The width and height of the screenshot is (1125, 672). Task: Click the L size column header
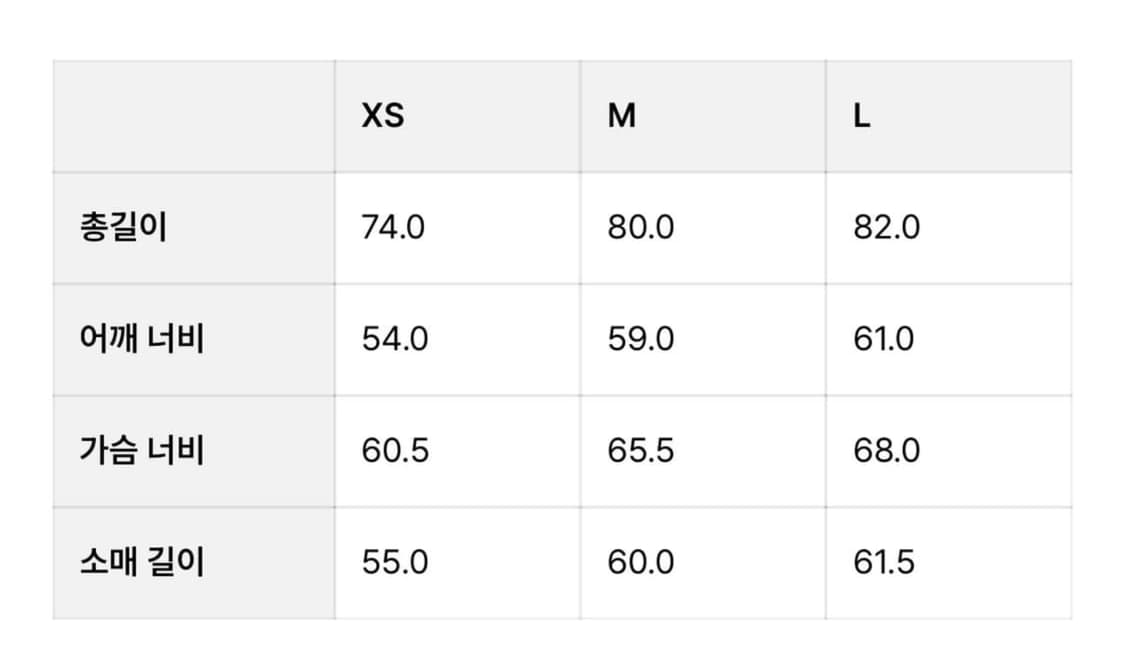coord(862,116)
